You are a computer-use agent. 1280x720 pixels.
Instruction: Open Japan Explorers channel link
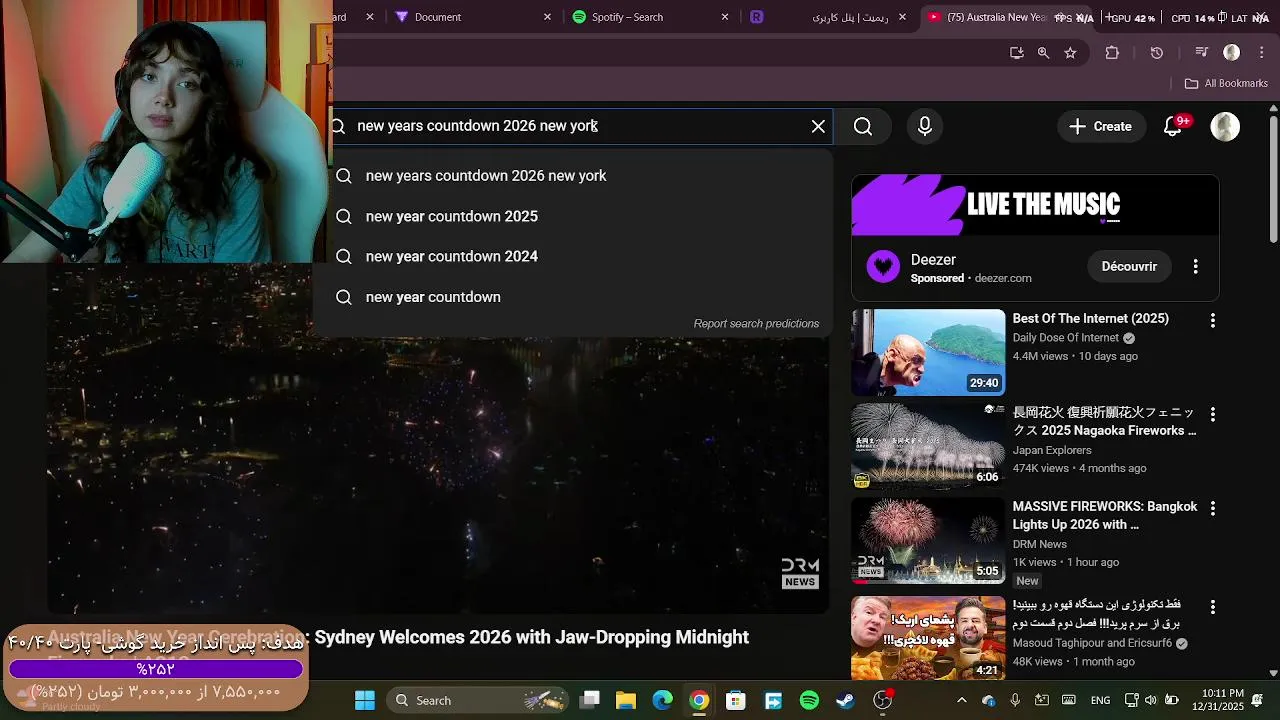[x=1052, y=450]
